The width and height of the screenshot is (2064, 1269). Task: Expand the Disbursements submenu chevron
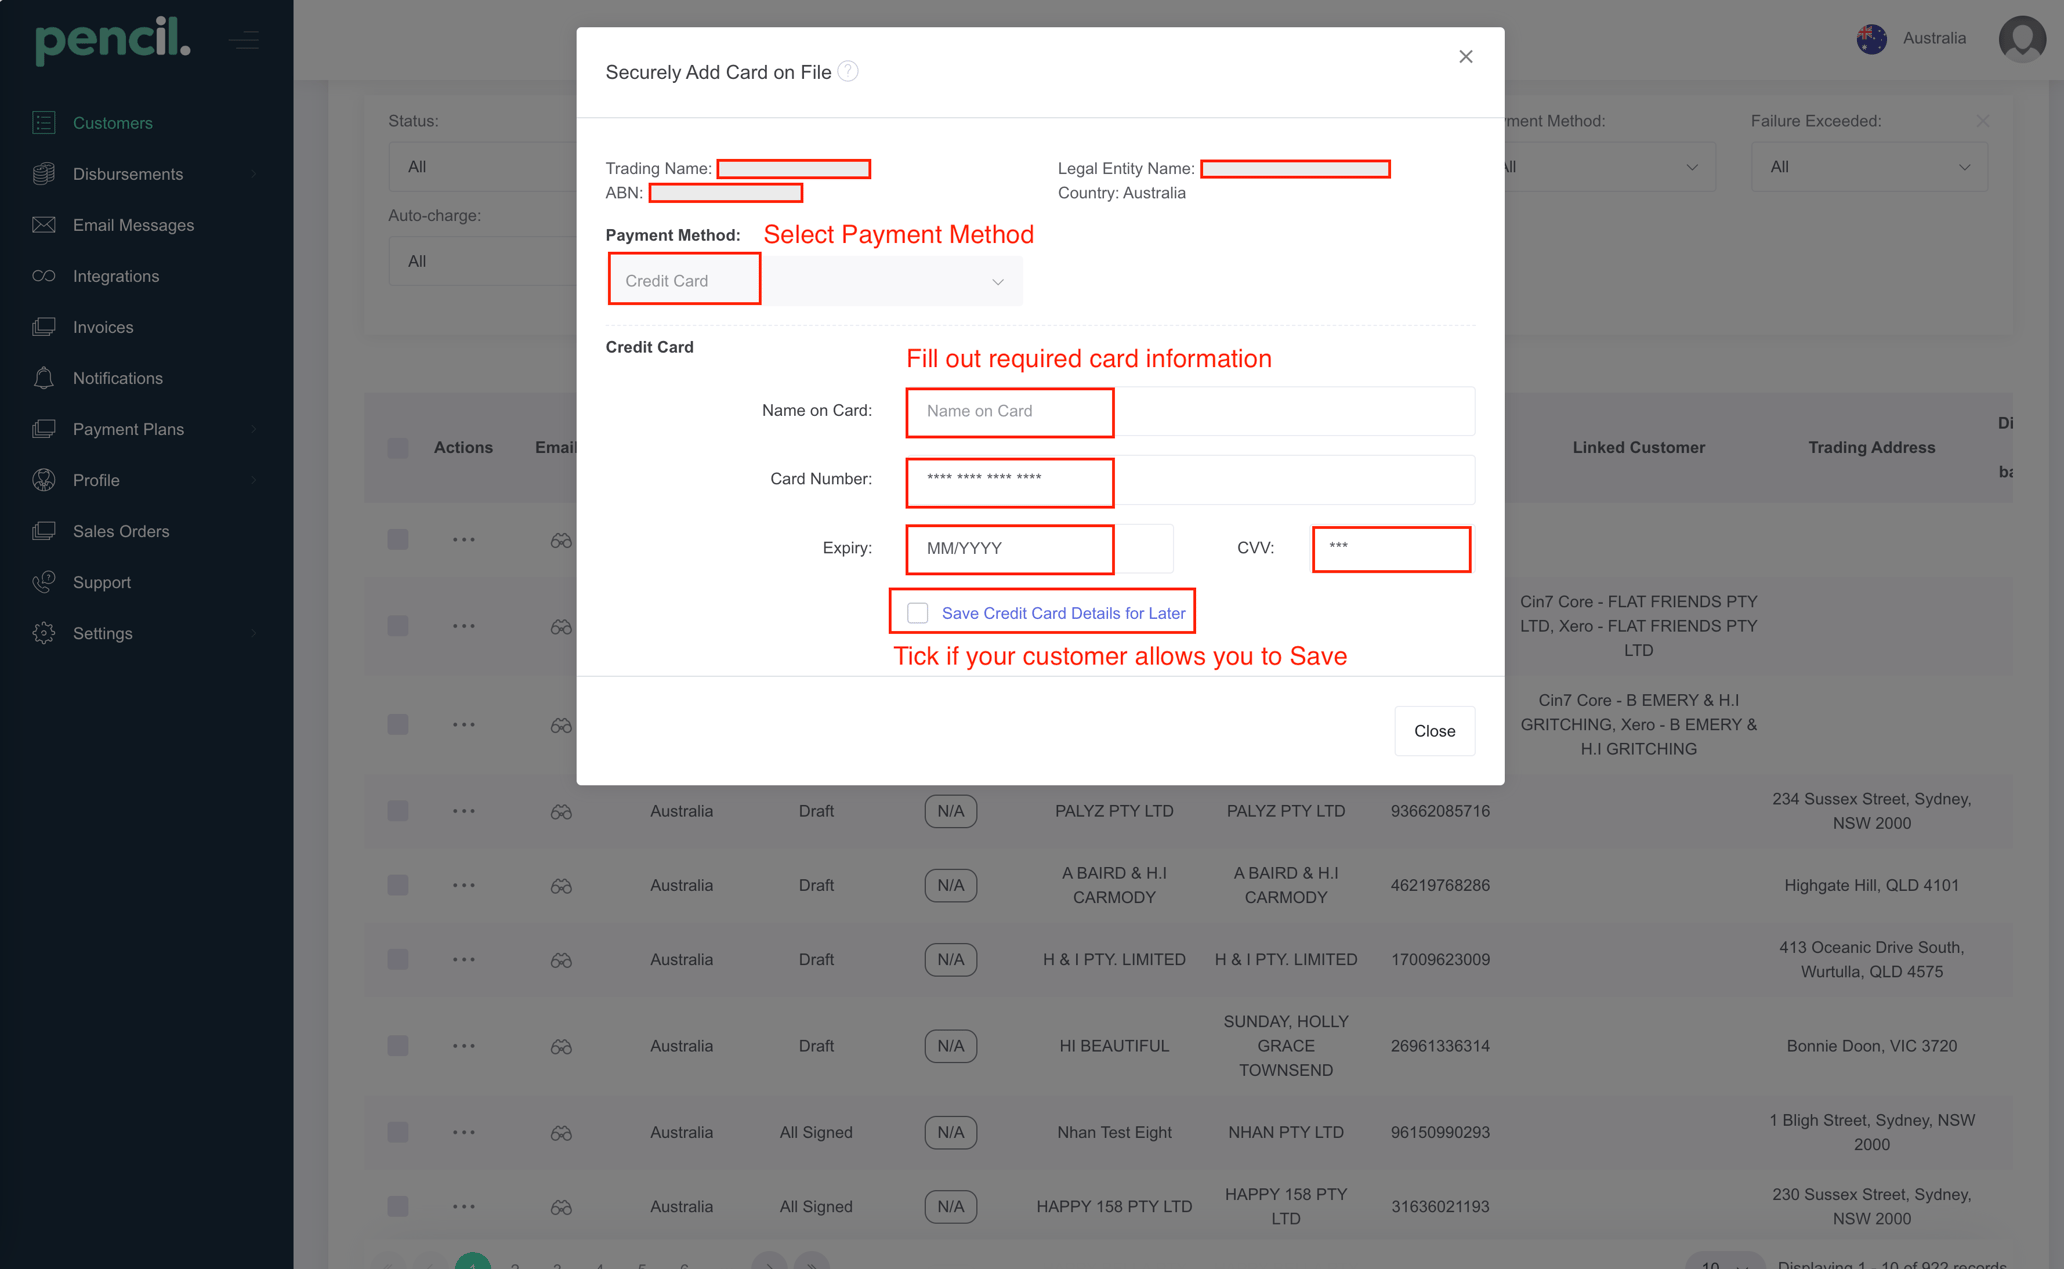(x=254, y=174)
